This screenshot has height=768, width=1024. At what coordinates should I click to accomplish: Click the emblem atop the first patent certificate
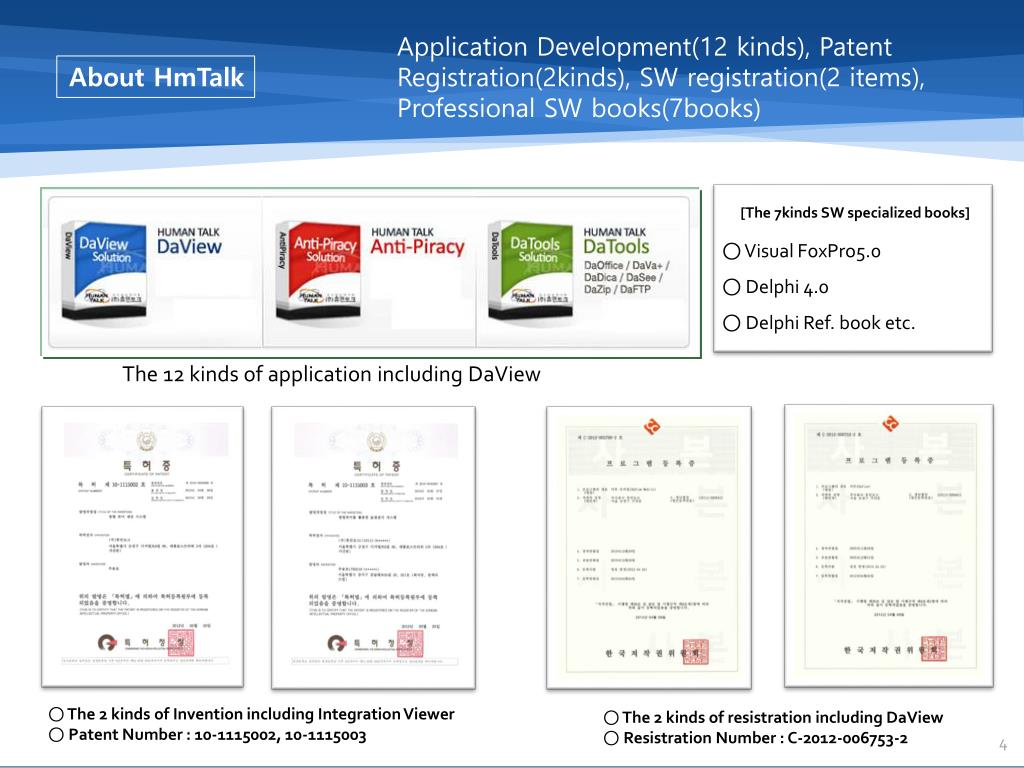point(146,441)
